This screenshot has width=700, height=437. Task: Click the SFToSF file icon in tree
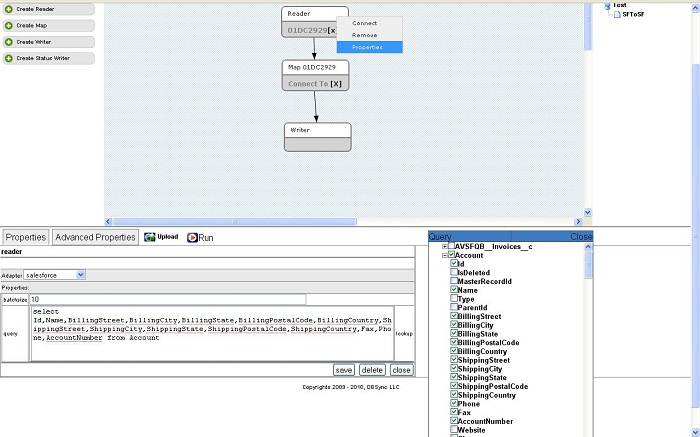(616, 14)
